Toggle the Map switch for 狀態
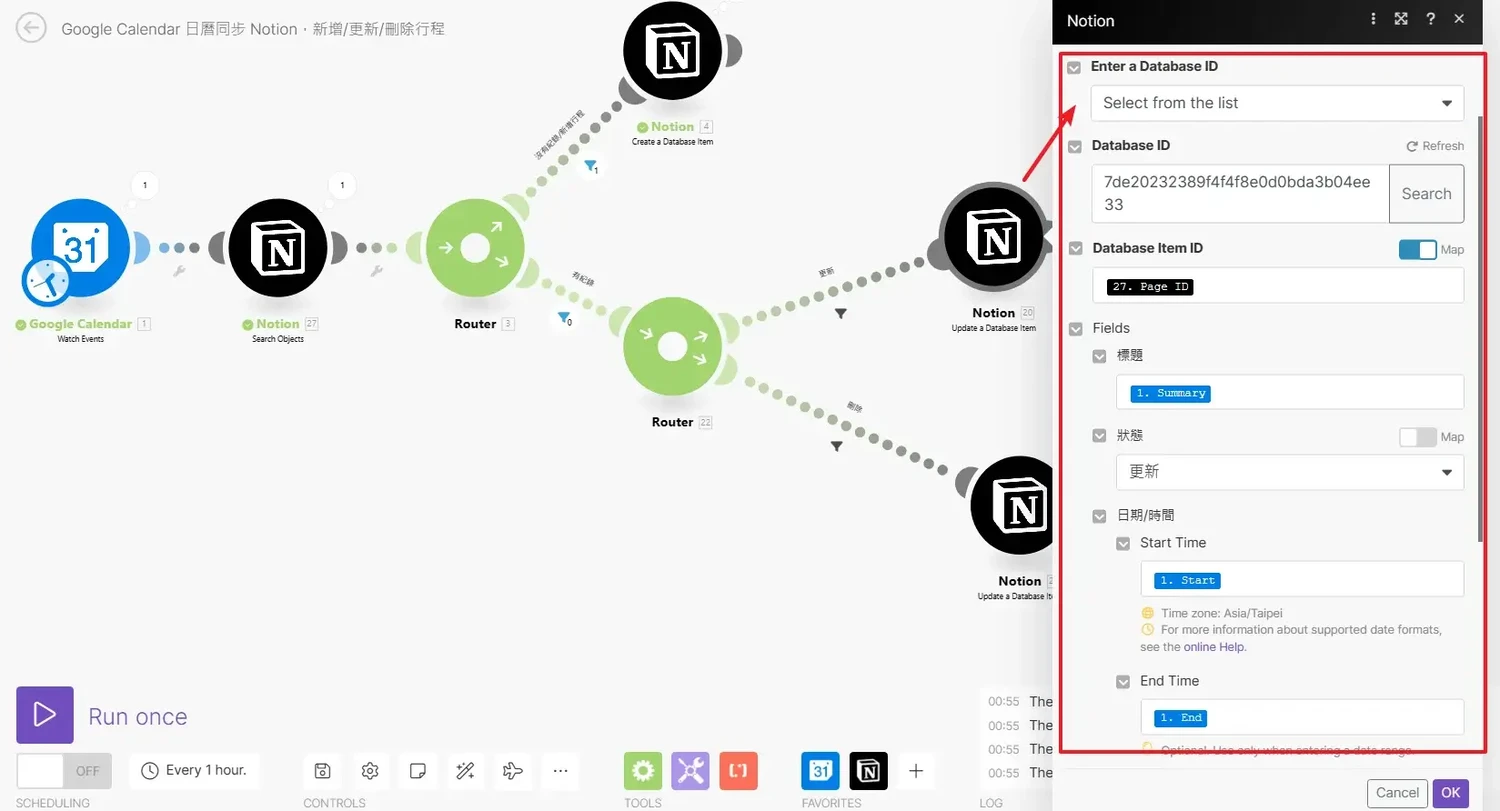Screen dimensions: 1500x811 pos(1417,437)
